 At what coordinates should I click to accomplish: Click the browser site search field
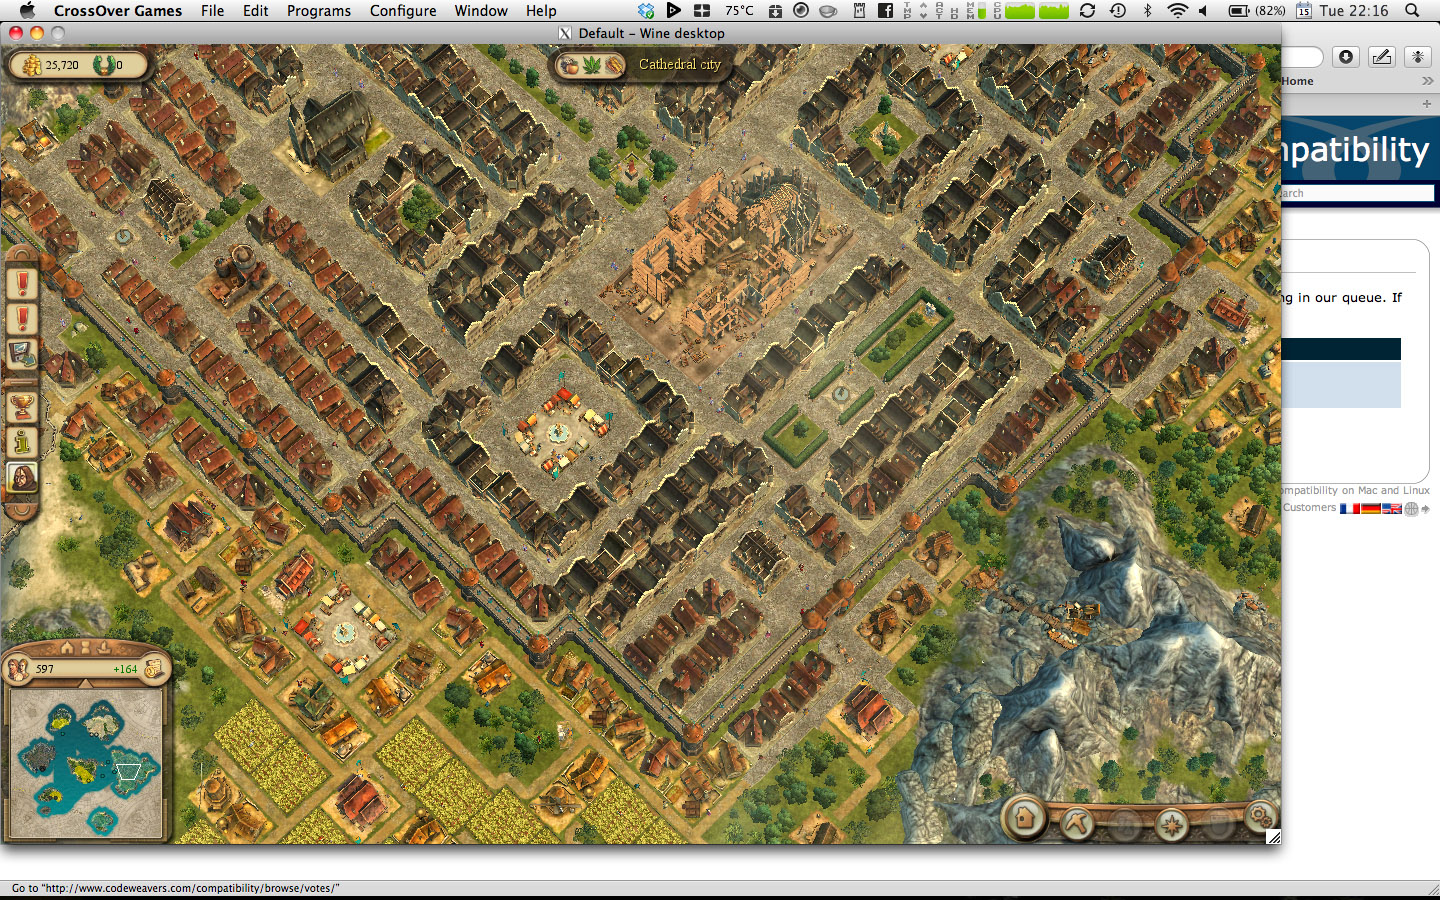(x=1358, y=193)
